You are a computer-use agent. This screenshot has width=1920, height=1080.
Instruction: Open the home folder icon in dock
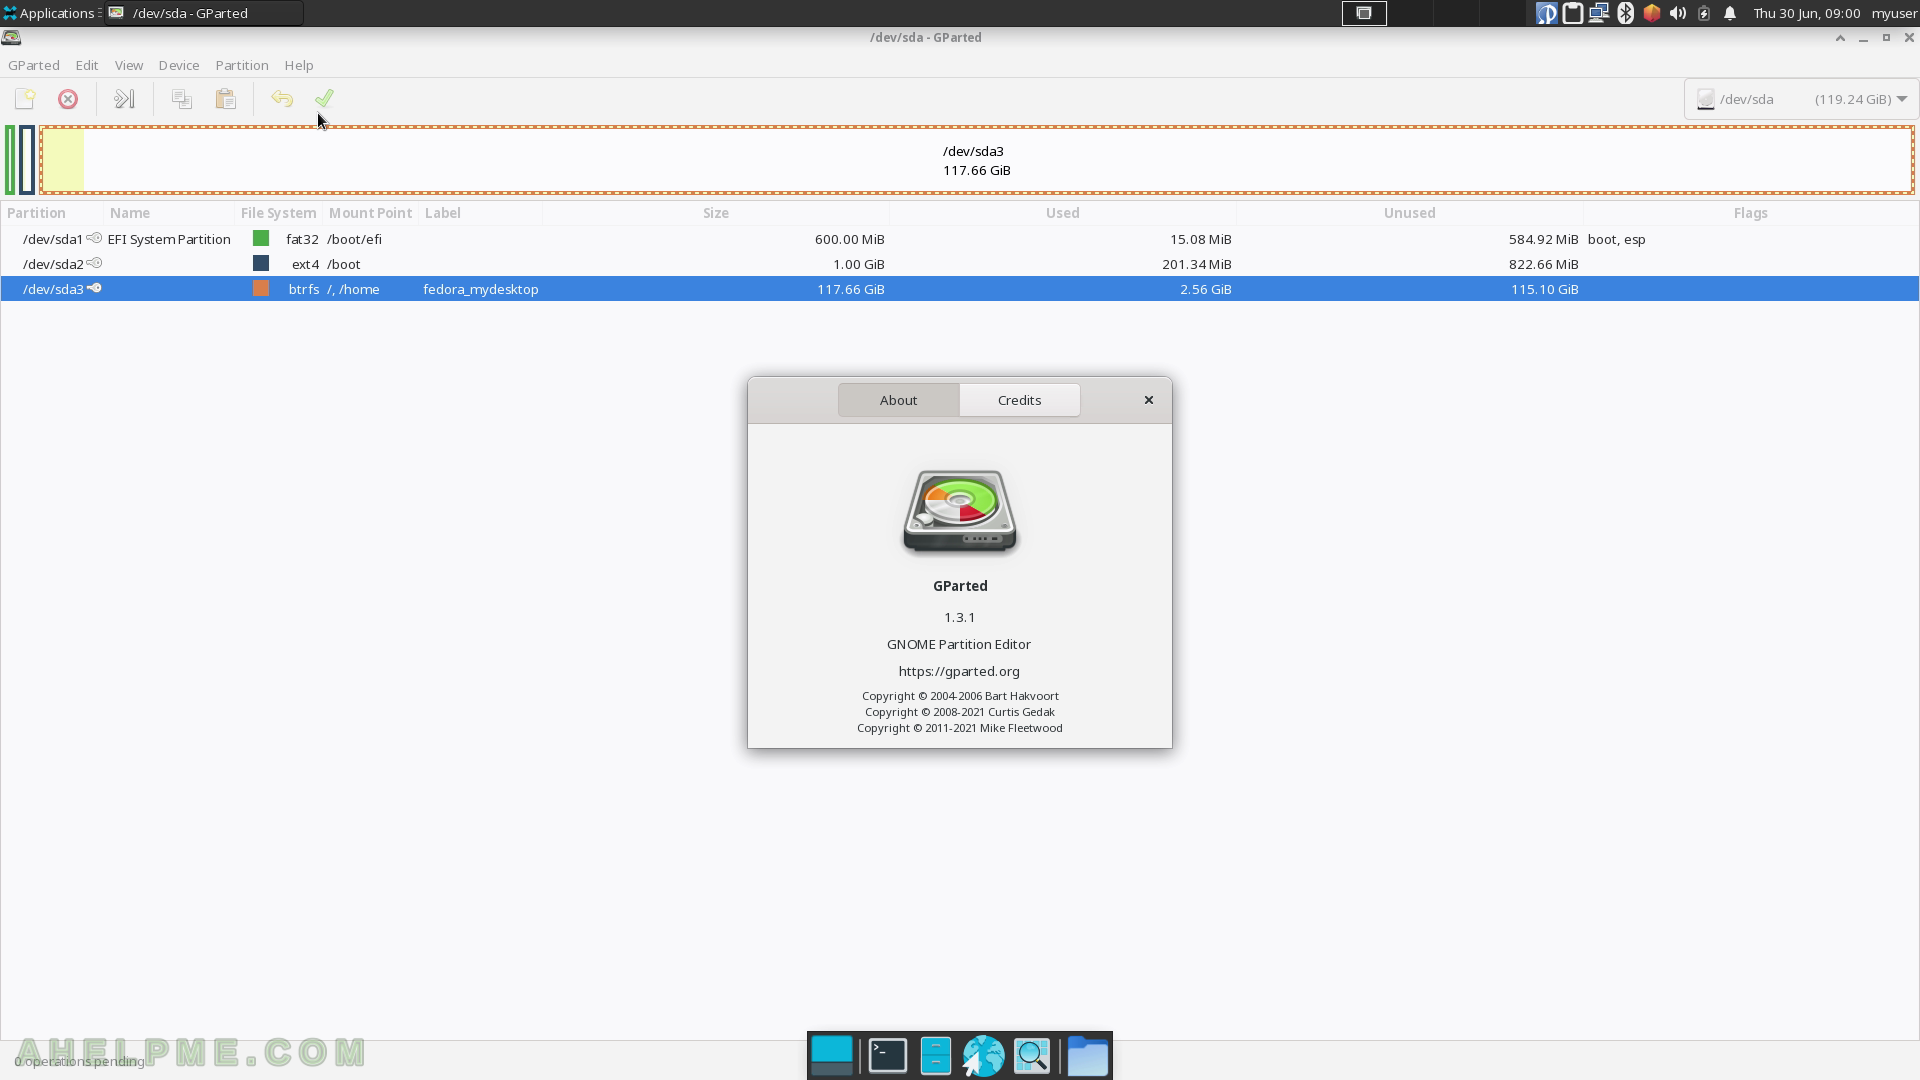pyautogui.click(x=1087, y=1056)
